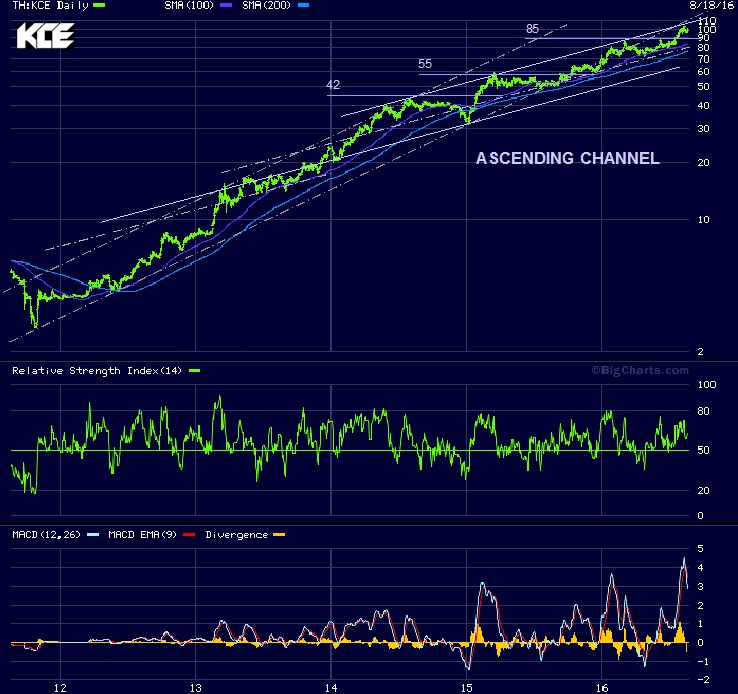The width and height of the screenshot is (738, 694).
Task: Click the 'TH:KCE Daily' chart title
Action: 50,6
